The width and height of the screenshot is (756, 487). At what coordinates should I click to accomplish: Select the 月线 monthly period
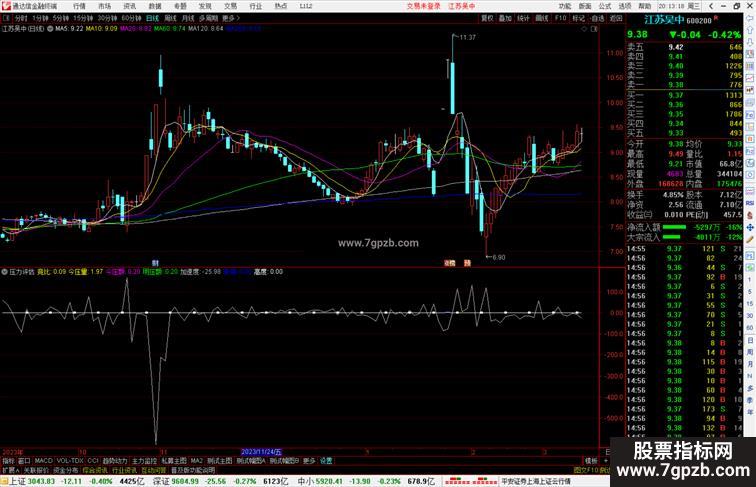tap(188, 18)
